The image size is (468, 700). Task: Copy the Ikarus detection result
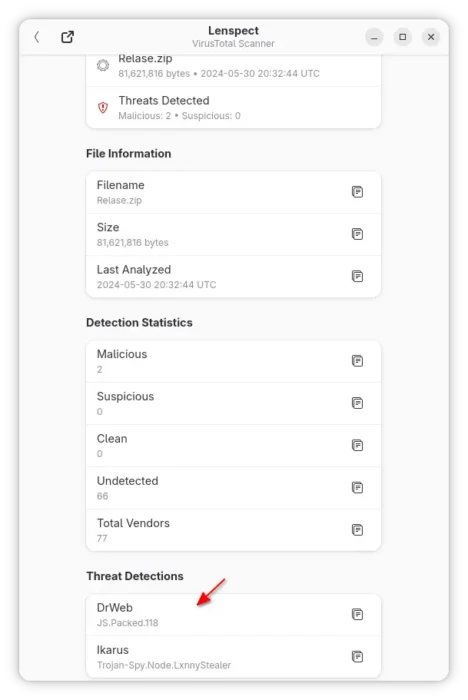click(357, 657)
